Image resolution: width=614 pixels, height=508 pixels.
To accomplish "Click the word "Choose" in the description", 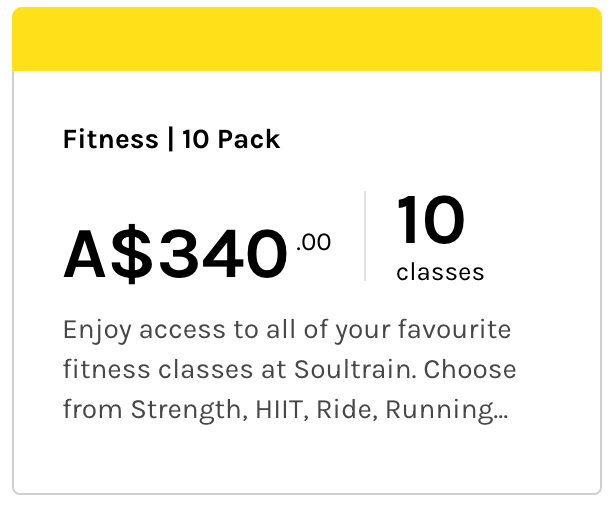I will click(470, 369).
